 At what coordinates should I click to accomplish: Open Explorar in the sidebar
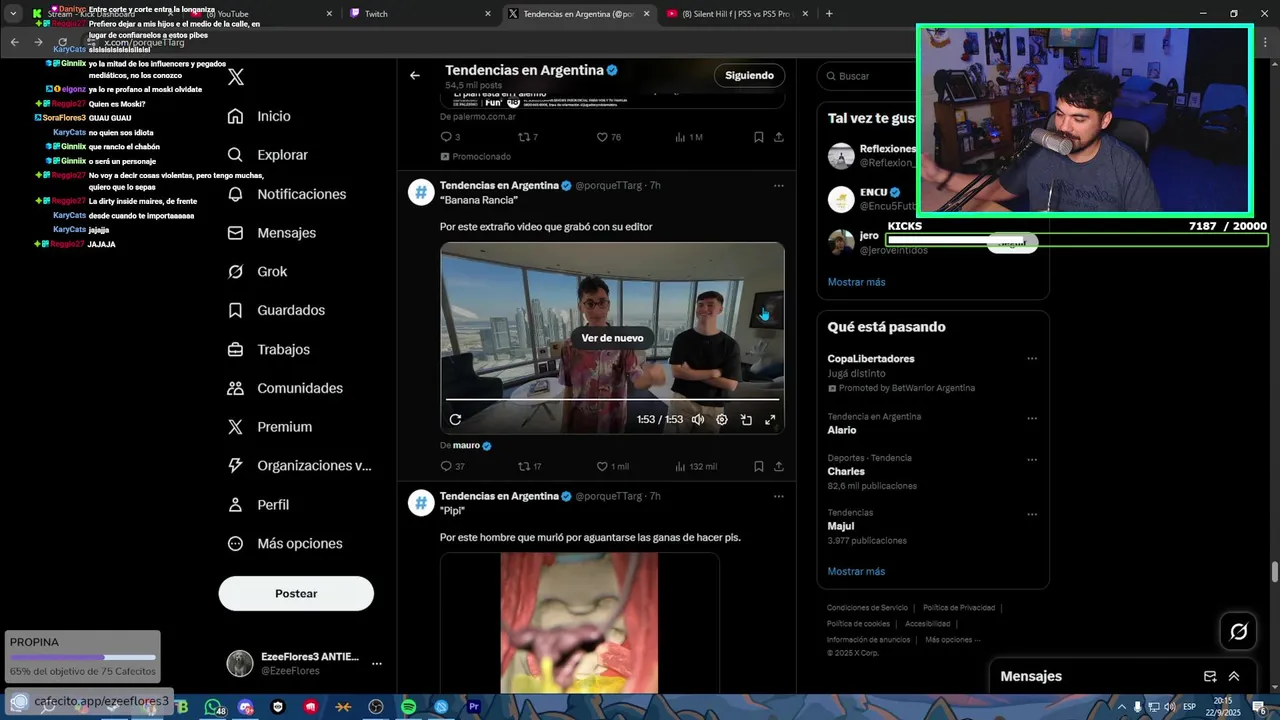point(267,155)
